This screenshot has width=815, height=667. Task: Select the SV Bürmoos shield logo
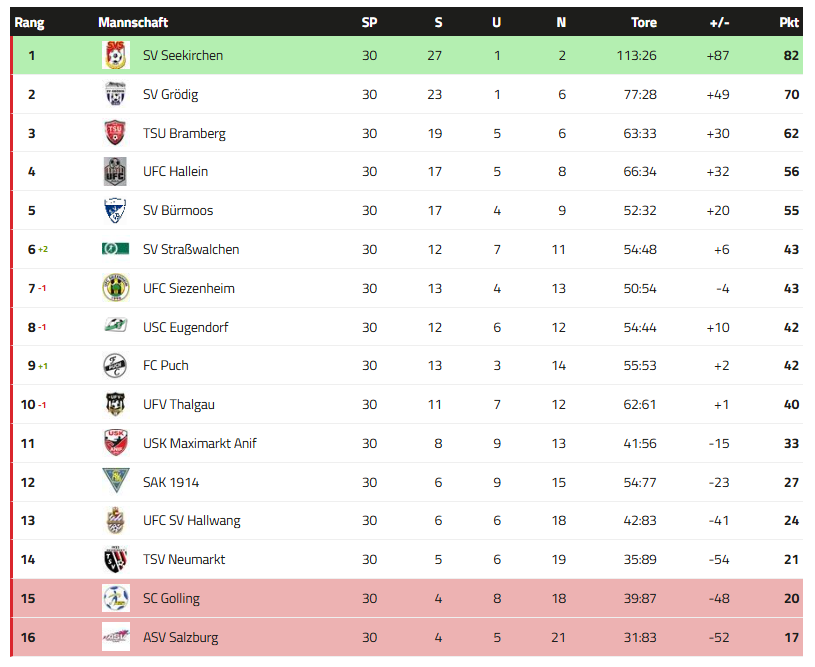point(115,211)
